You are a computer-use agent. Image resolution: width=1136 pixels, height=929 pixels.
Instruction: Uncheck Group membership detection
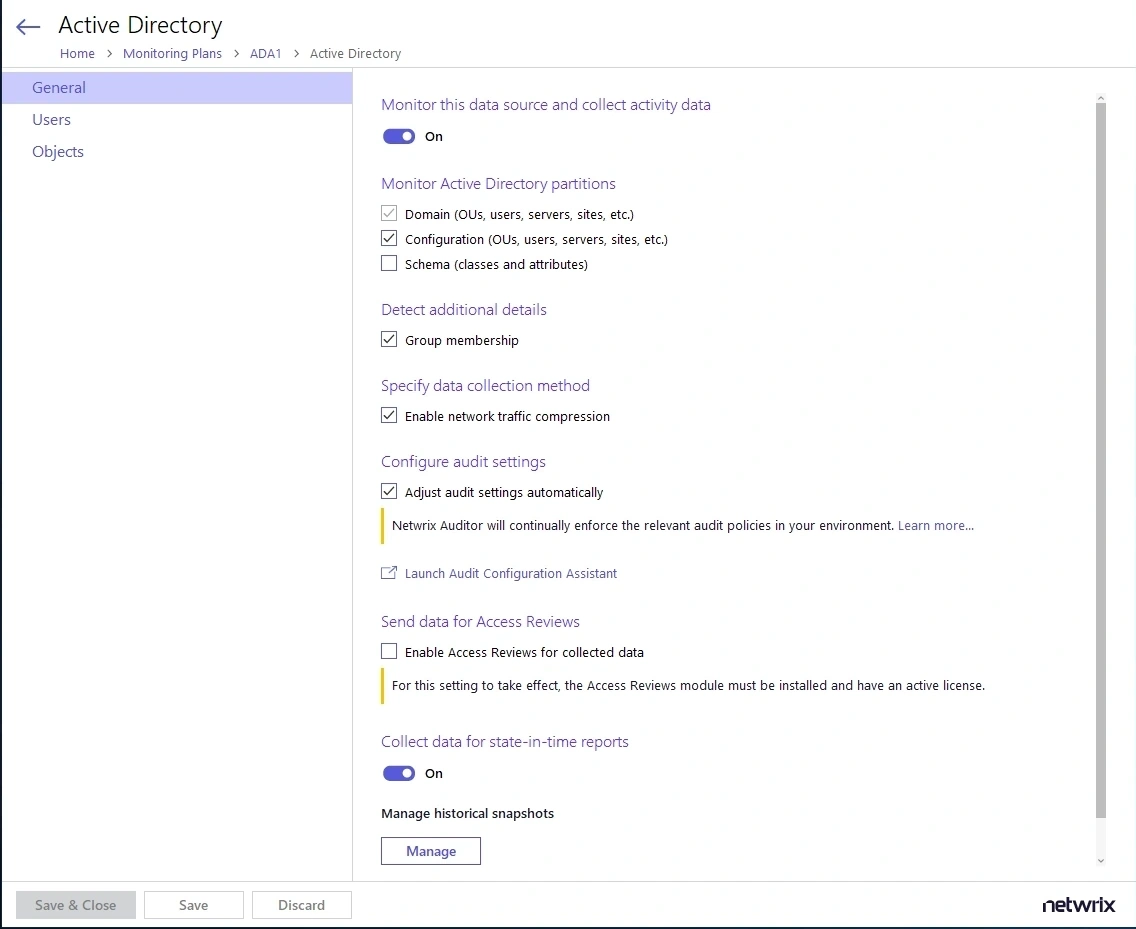tap(389, 340)
